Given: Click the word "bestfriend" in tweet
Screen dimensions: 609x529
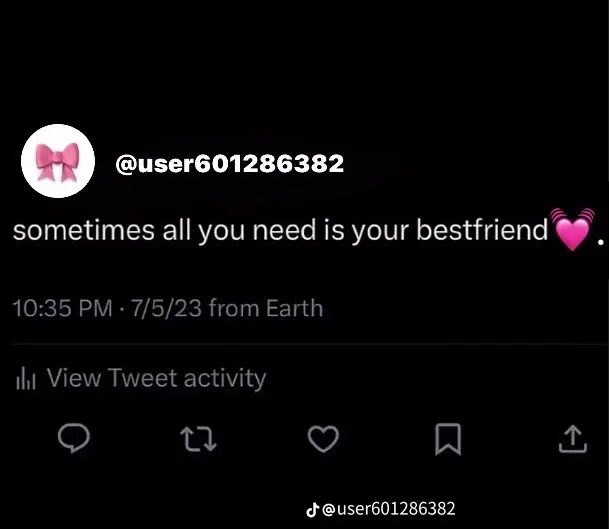Looking at the screenshot, I should (x=482, y=230).
